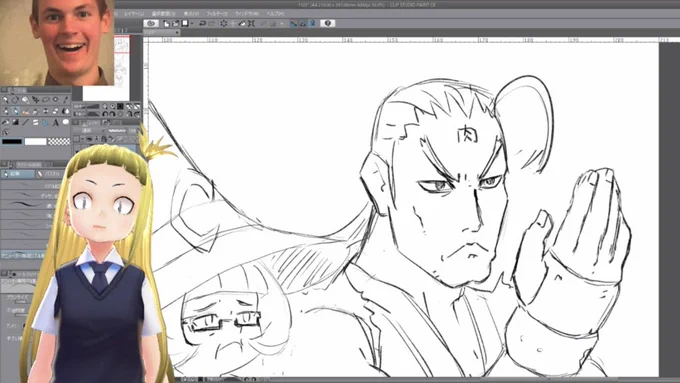Image resolution: width=680 pixels, height=383 pixels.
Task: Open the greyed dropdown arrow in command bar
Action: click(282, 23)
